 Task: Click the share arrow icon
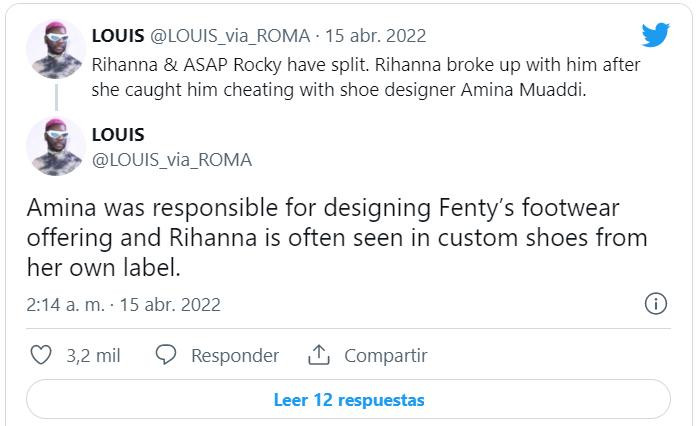point(319,355)
